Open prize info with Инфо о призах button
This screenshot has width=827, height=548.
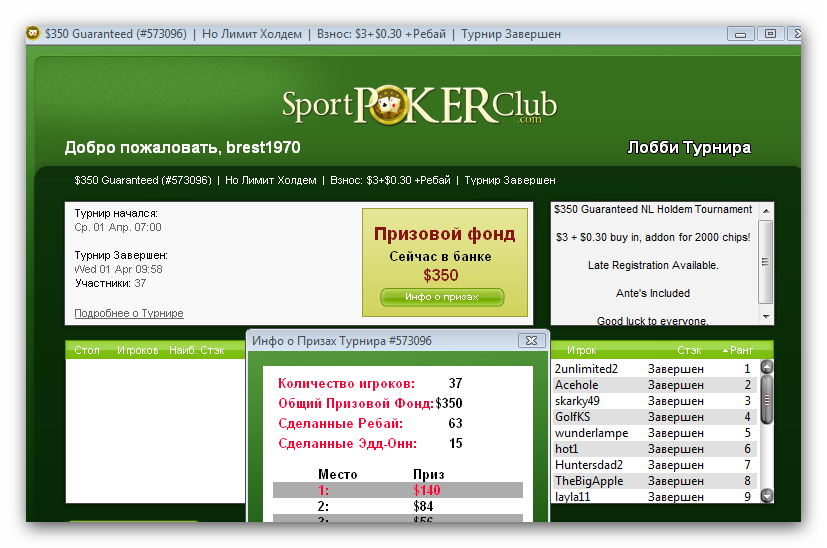(442, 297)
